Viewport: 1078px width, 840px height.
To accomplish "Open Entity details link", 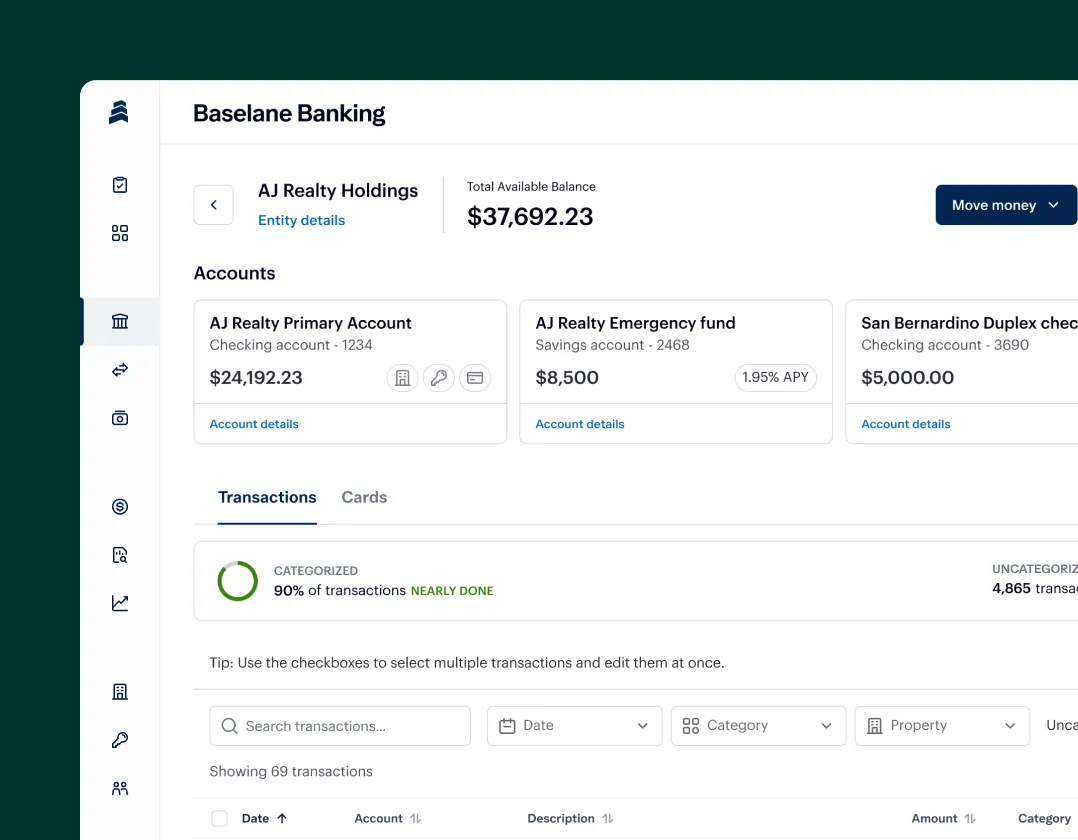I will (x=301, y=221).
